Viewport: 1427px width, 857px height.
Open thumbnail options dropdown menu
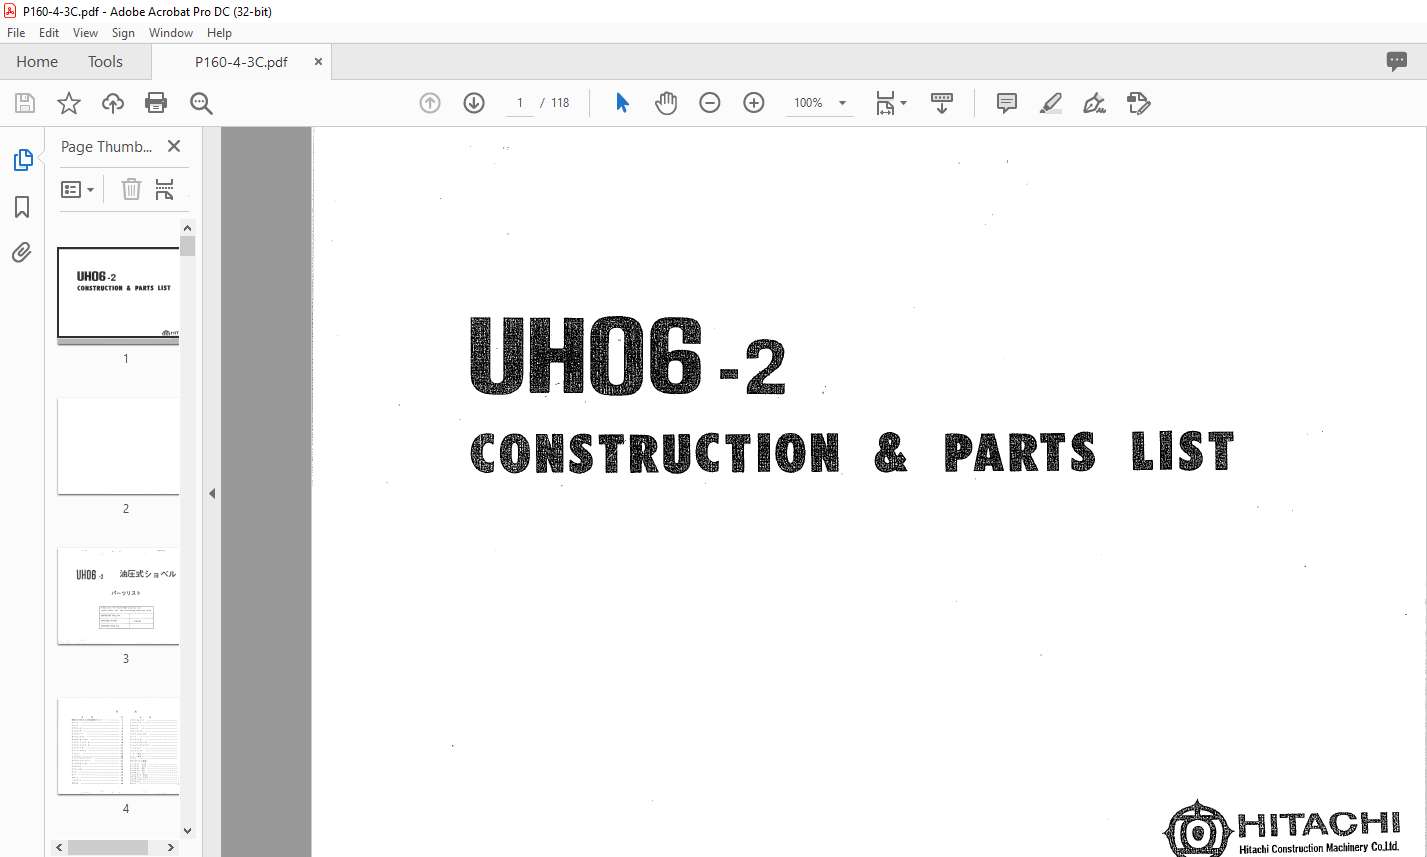(78, 189)
